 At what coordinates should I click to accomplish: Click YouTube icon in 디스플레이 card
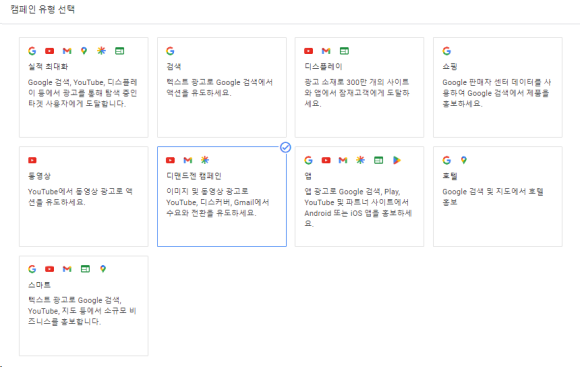(x=308, y=51)
